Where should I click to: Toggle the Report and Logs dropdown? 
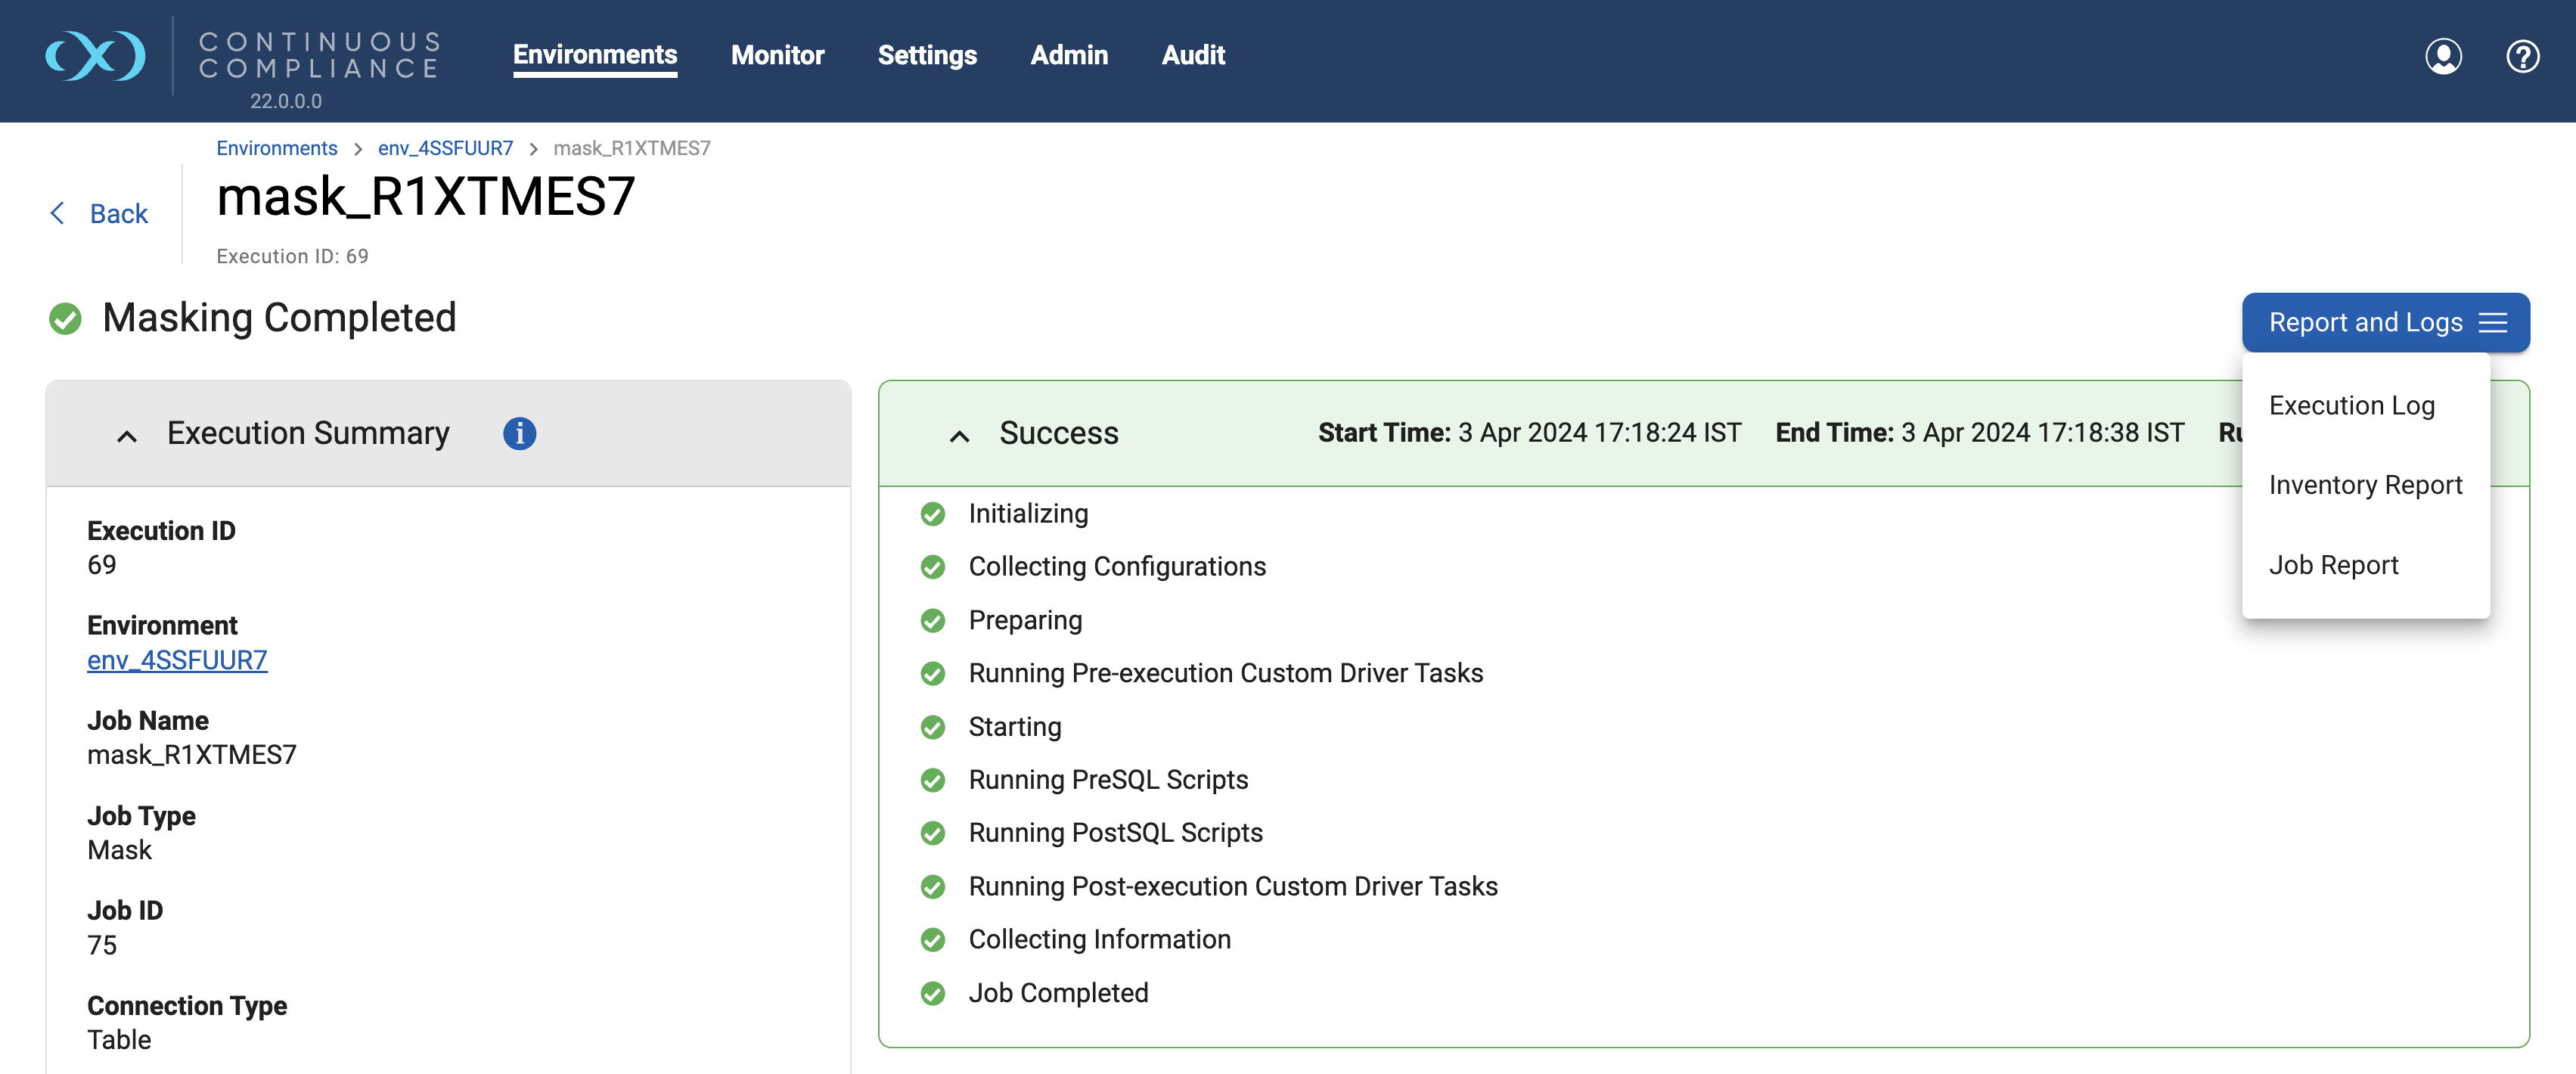pos(2385,322)
